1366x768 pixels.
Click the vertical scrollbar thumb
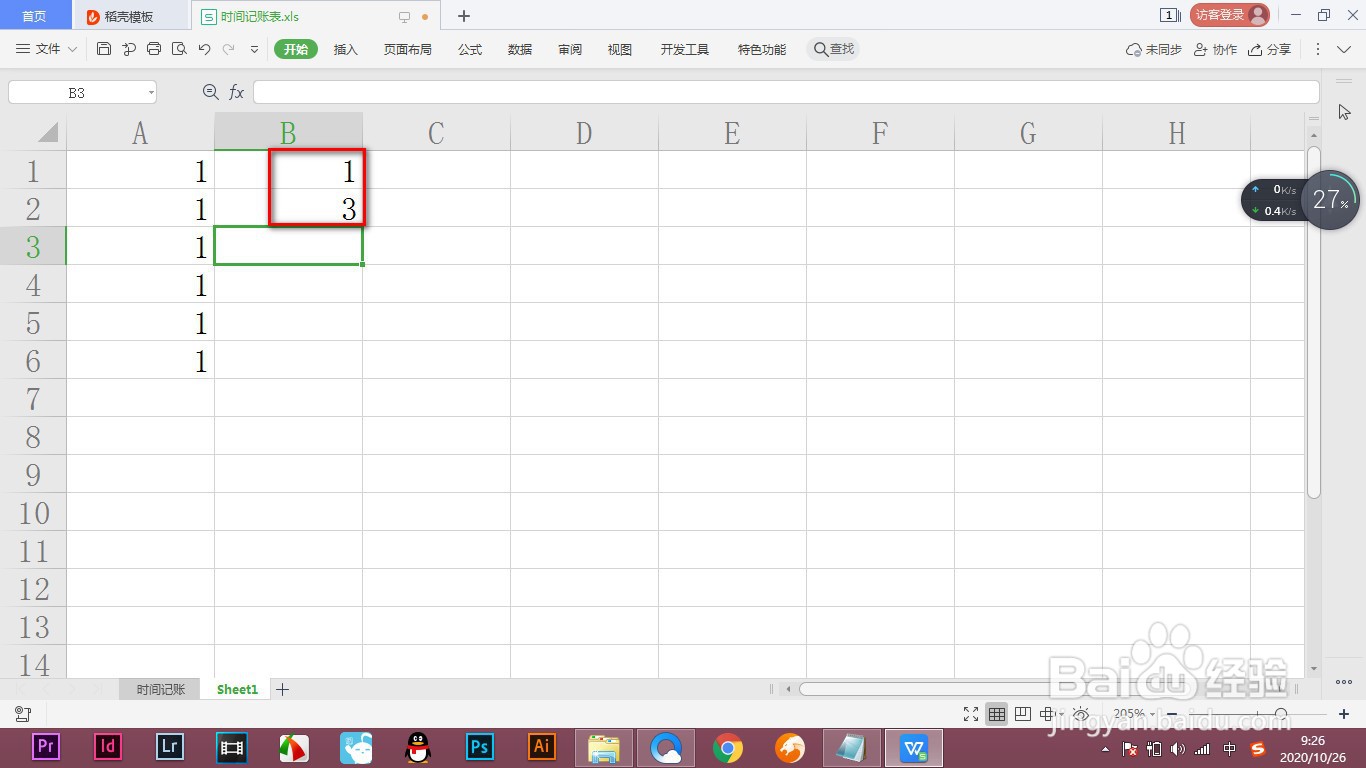[1314, 322]
